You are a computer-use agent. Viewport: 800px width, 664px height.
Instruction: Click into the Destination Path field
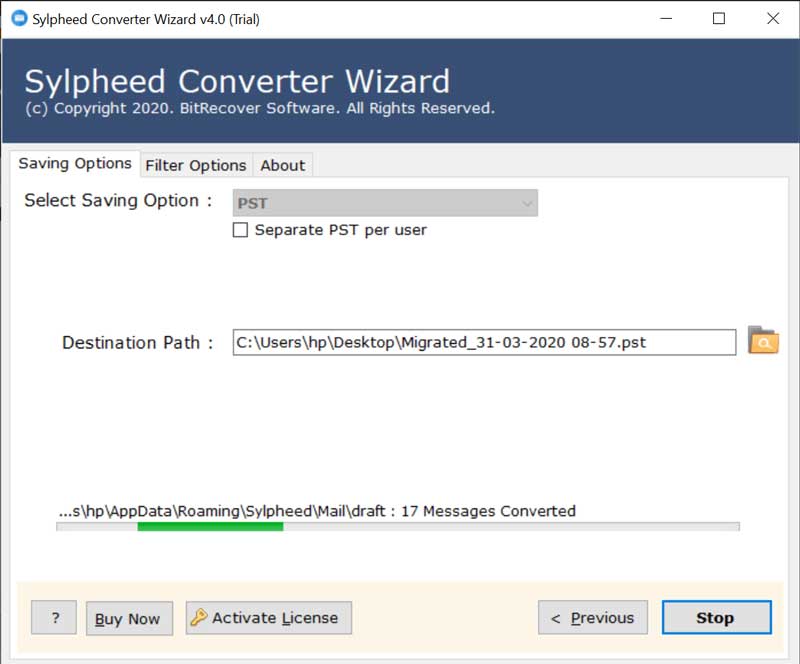pos(484,342)
